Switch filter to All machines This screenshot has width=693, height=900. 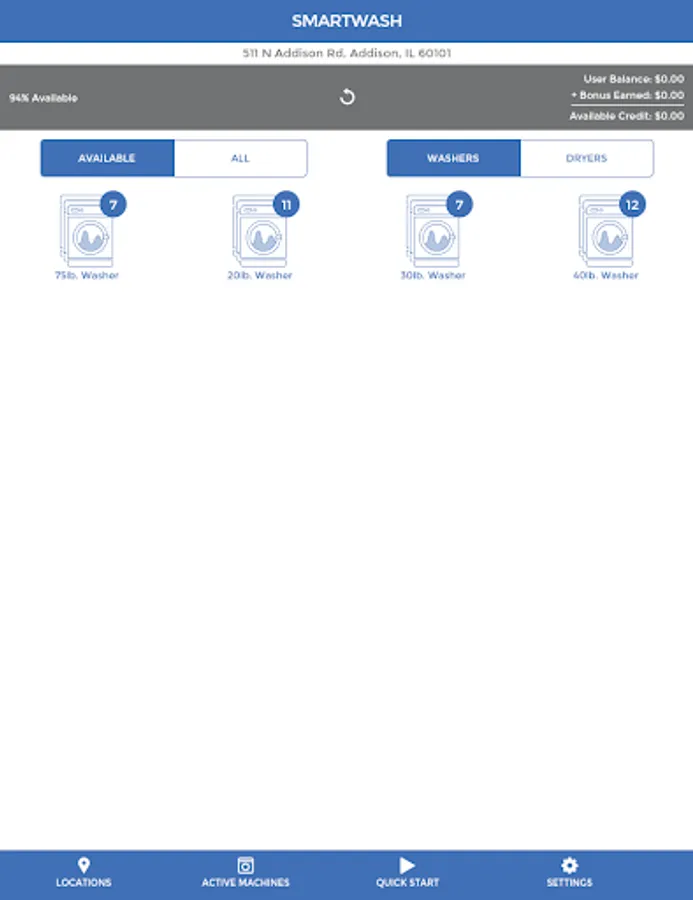point(241,158)
